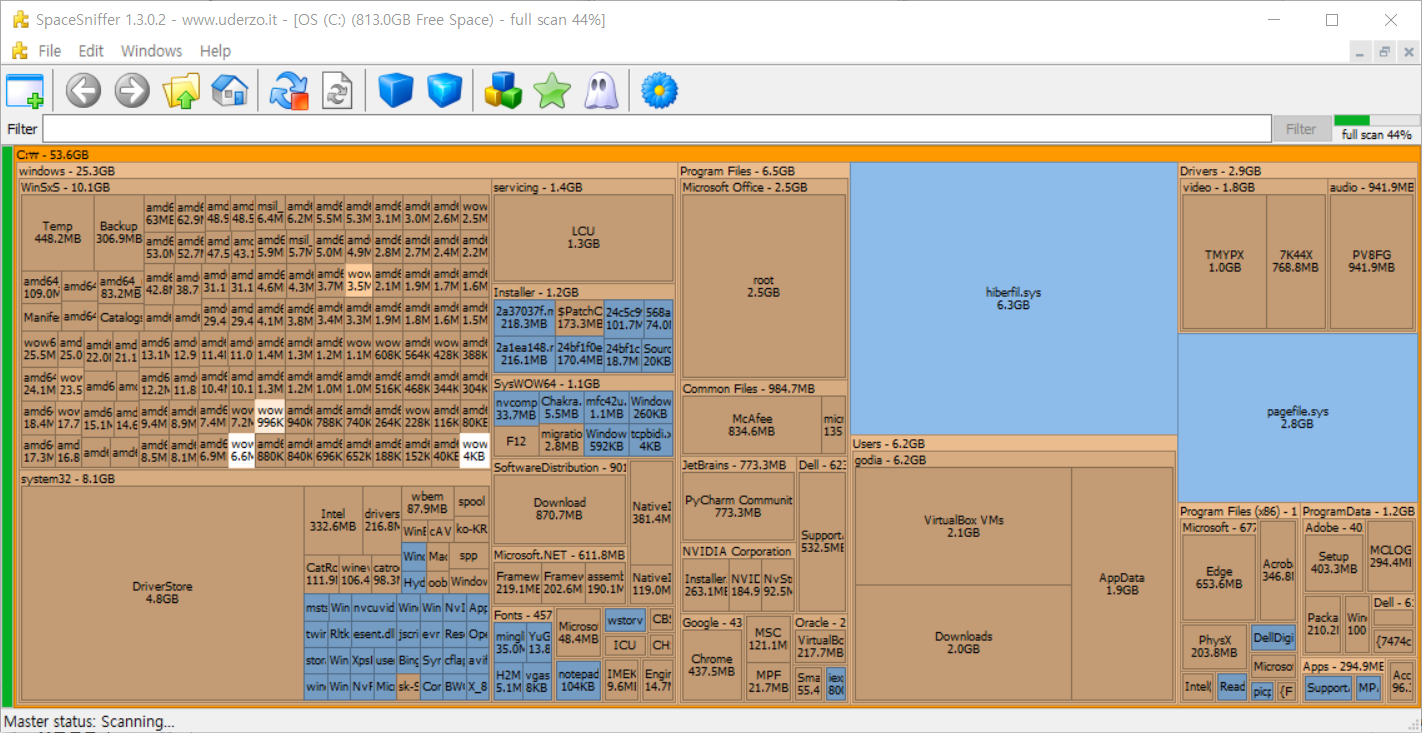Viewport: 1422px width, 733px height.
Task: Restore the inner child window
Action: [x=1385, y=52]
